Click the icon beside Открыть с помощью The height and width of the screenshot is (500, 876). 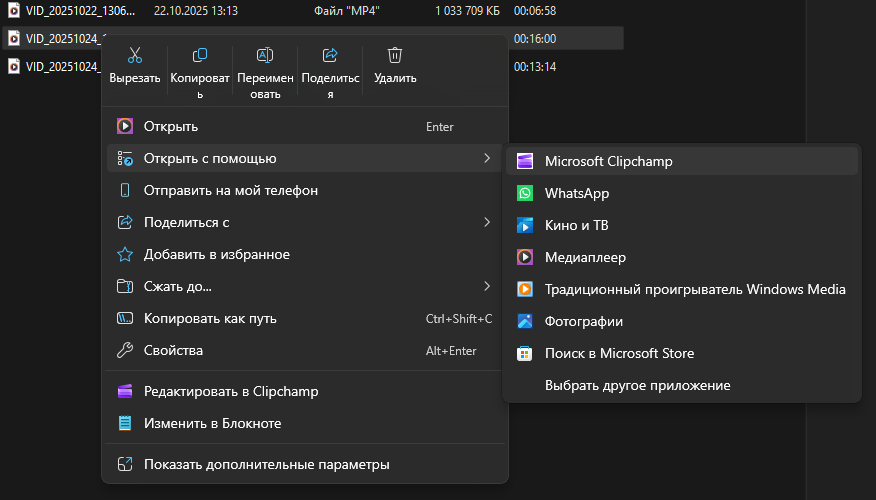coord(125,159)
